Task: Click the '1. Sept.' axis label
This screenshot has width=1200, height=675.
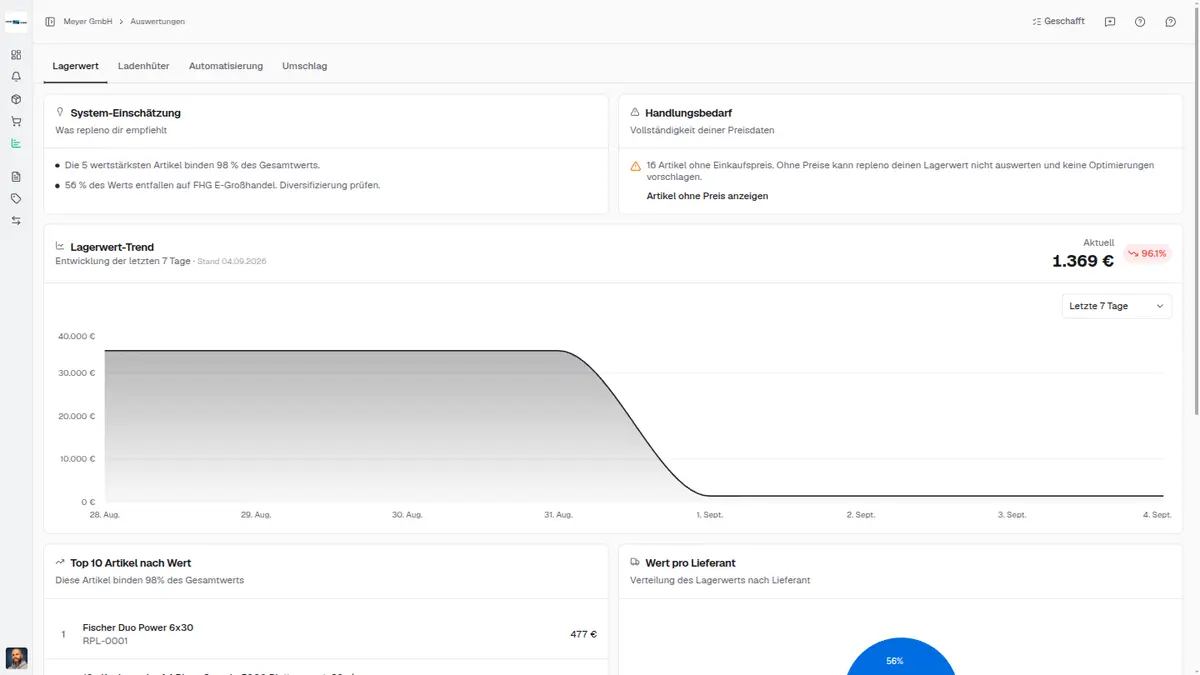Action: [709, 514]
